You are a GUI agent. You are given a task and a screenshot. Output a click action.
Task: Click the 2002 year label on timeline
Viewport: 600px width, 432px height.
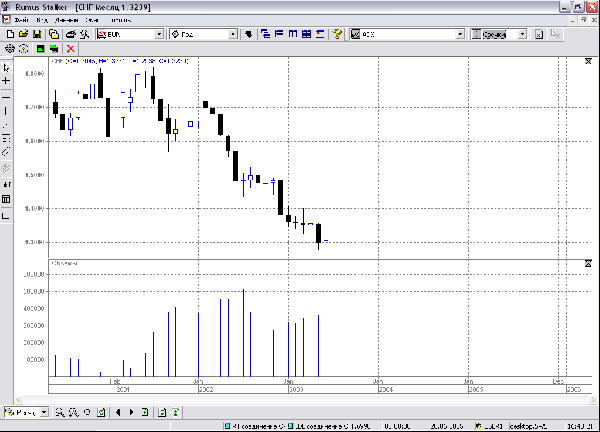[207, 390]
